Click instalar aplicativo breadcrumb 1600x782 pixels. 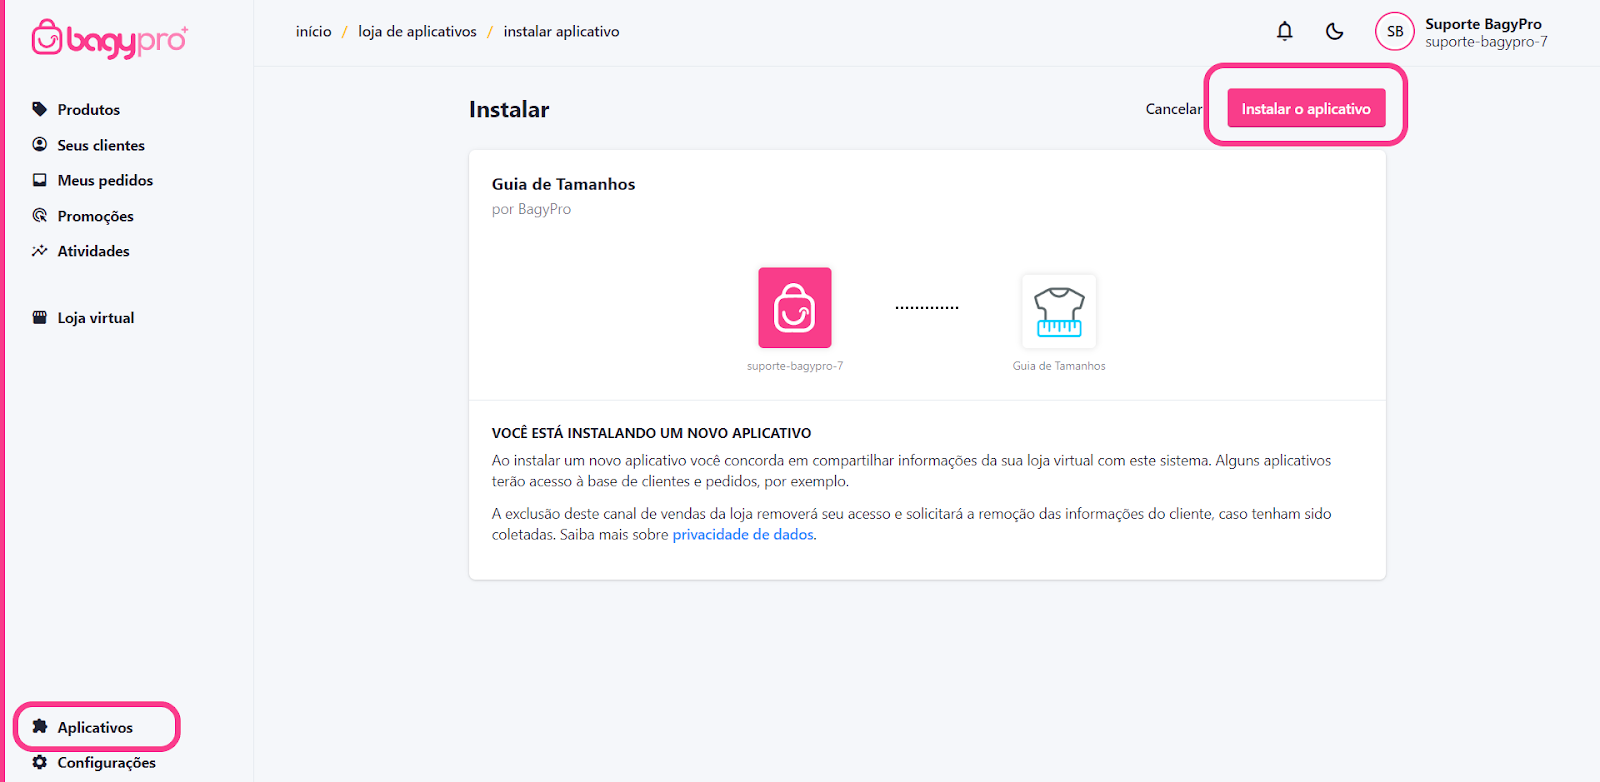point(561,31)
